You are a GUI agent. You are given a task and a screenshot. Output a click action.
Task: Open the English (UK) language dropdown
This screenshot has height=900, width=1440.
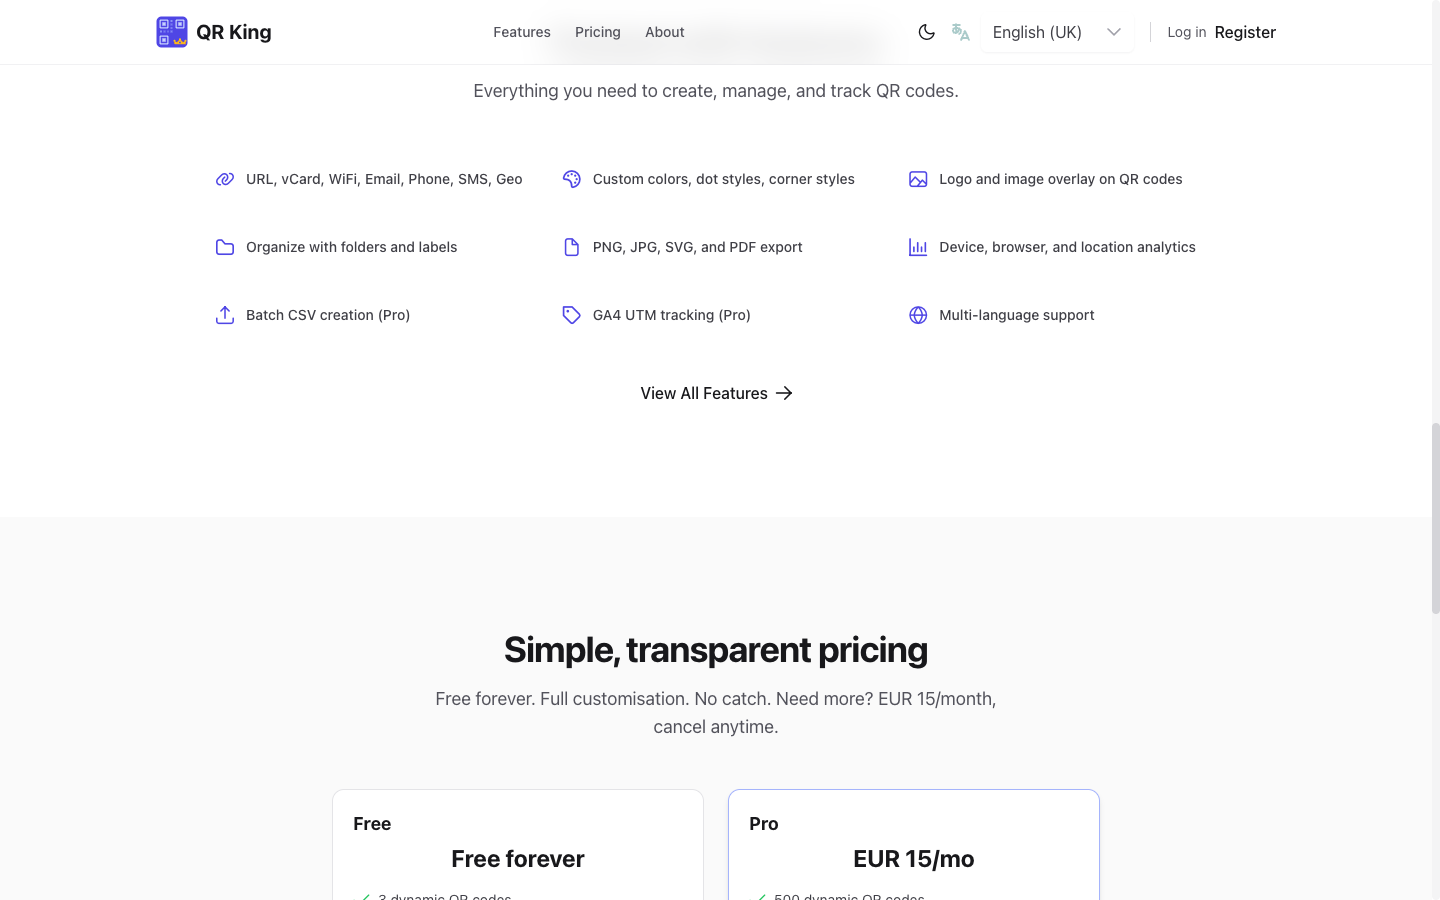click(1037, 32)
